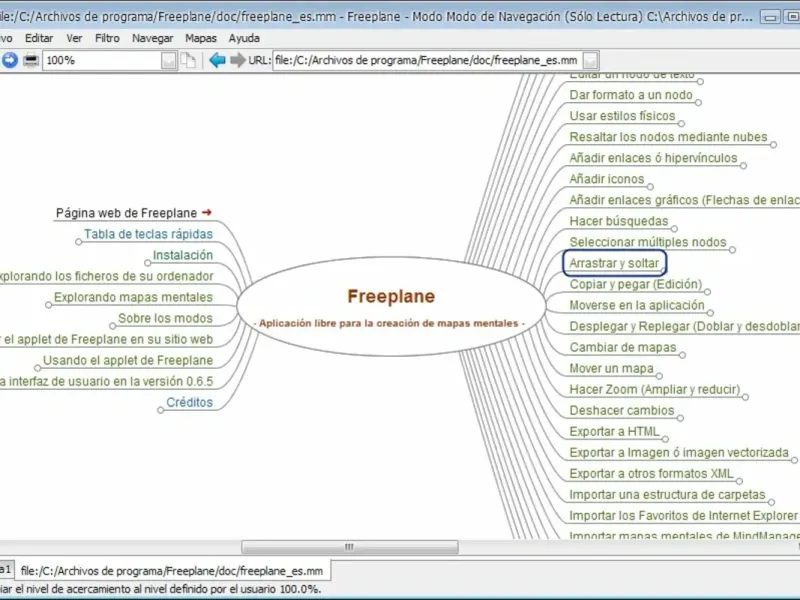The height and width of the screenshot is (600, 800).
Task: Select the freeplane_es.mm map tab at bottom
Action: coord(172,570)
